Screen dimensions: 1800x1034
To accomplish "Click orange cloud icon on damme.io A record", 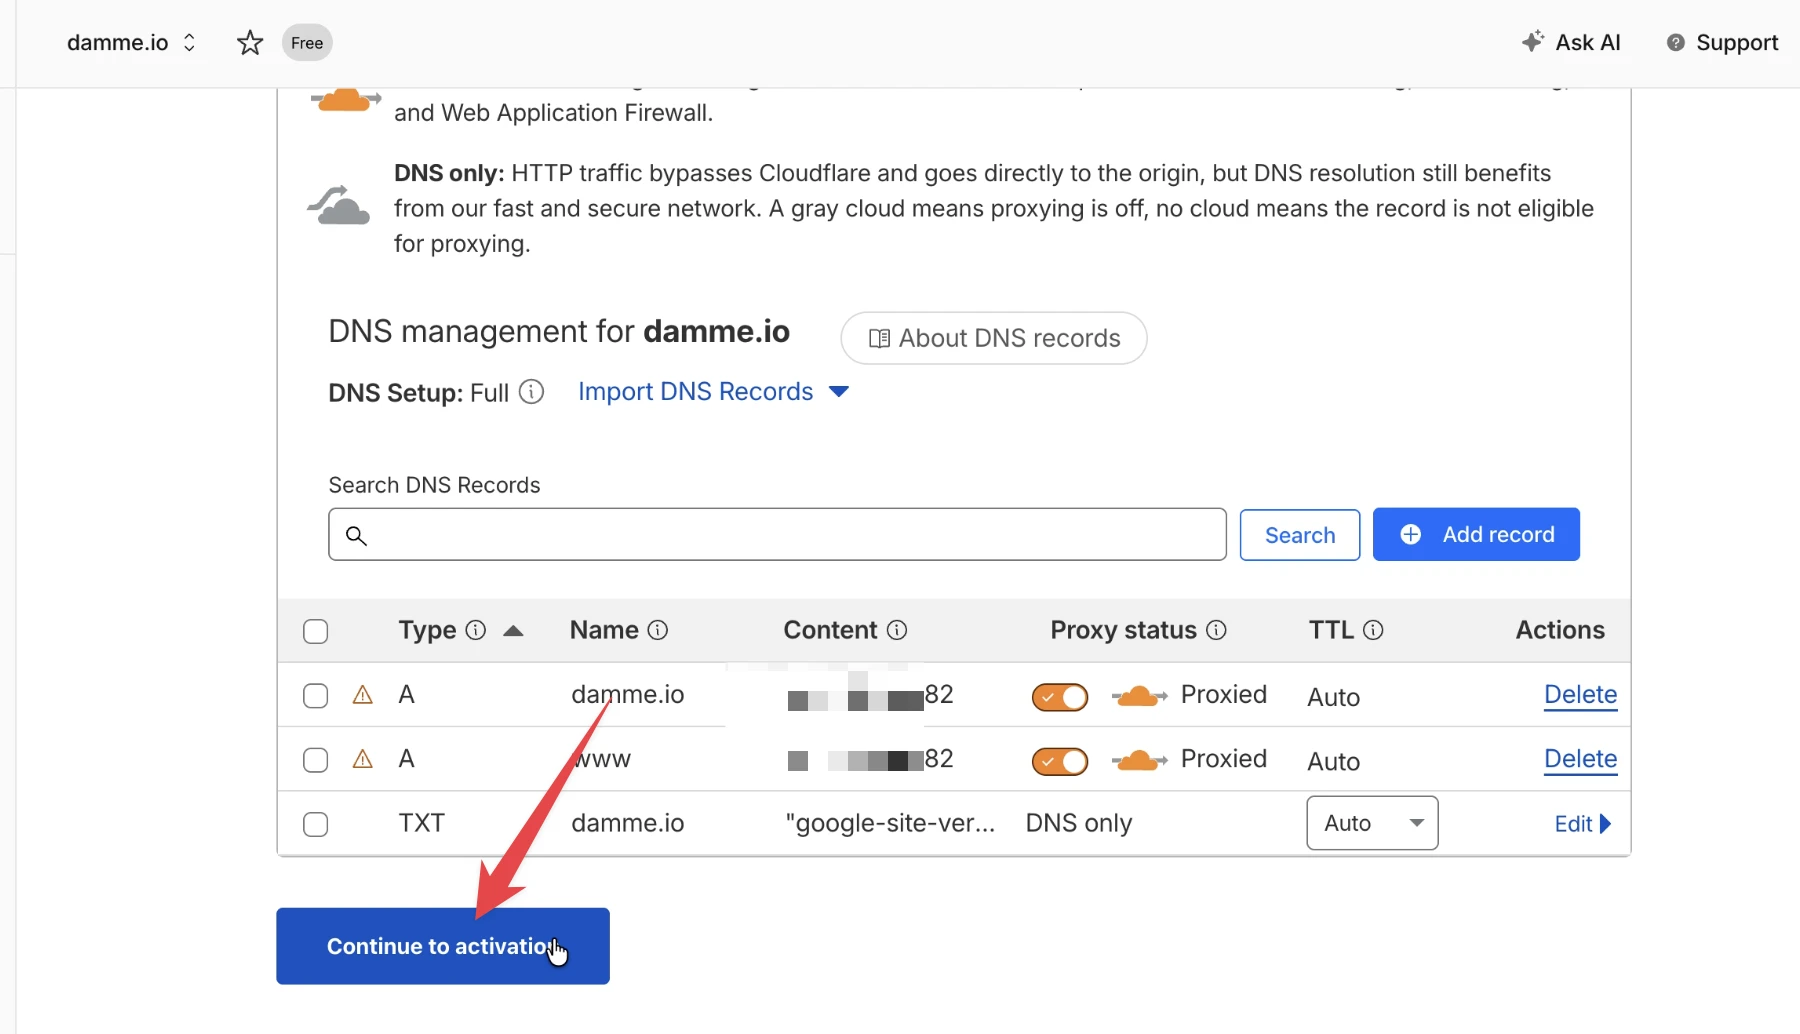I will 1139,696.
